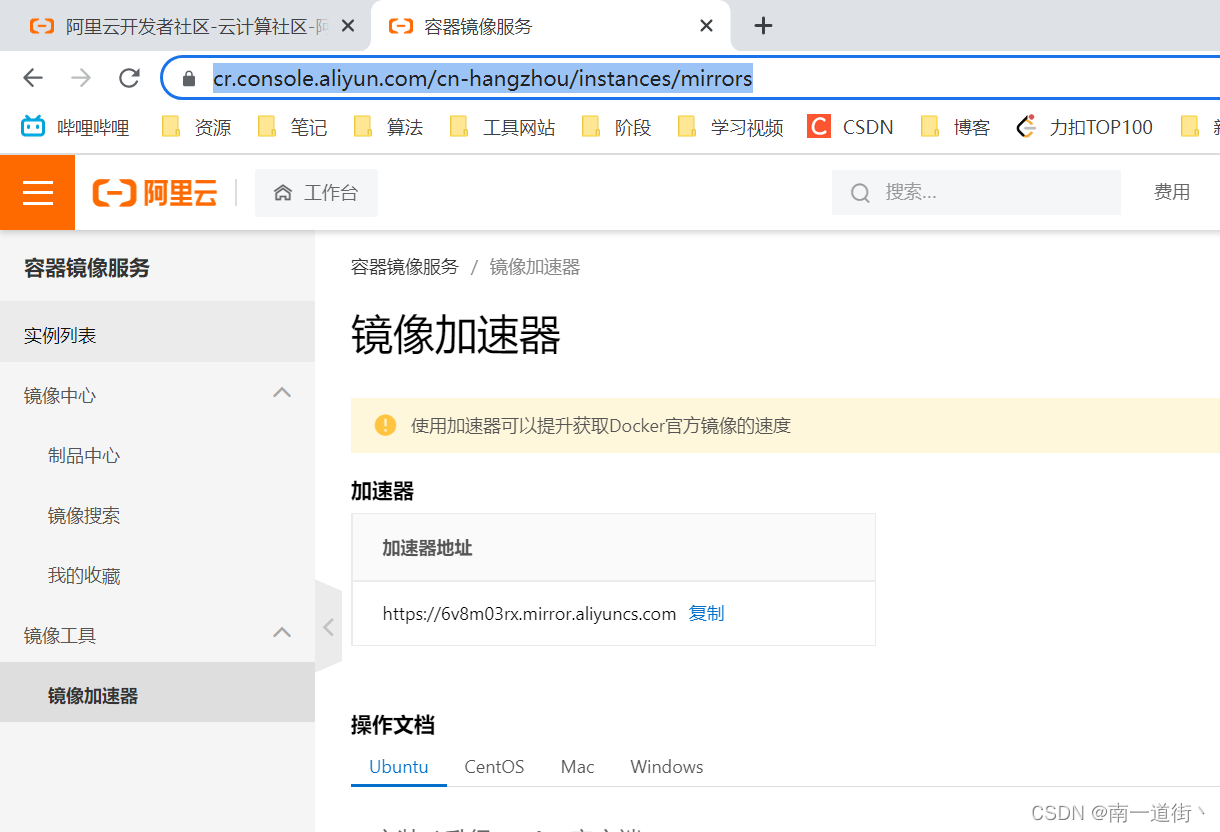Click the 加速器地址 table header

(x=428, y=548)
